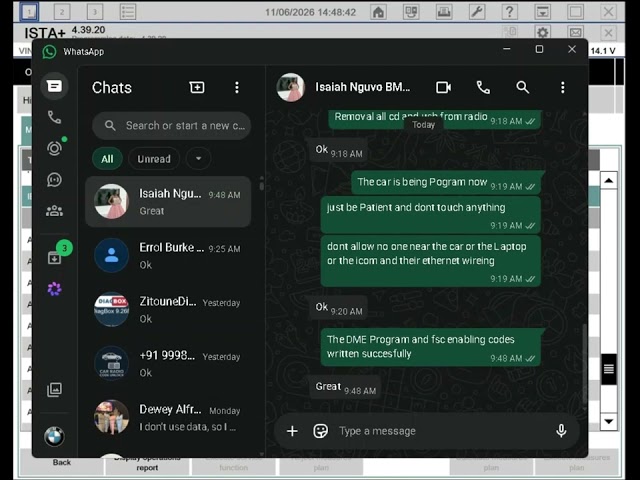Open ISTA+ mail envelope icon

pos(576,32)
